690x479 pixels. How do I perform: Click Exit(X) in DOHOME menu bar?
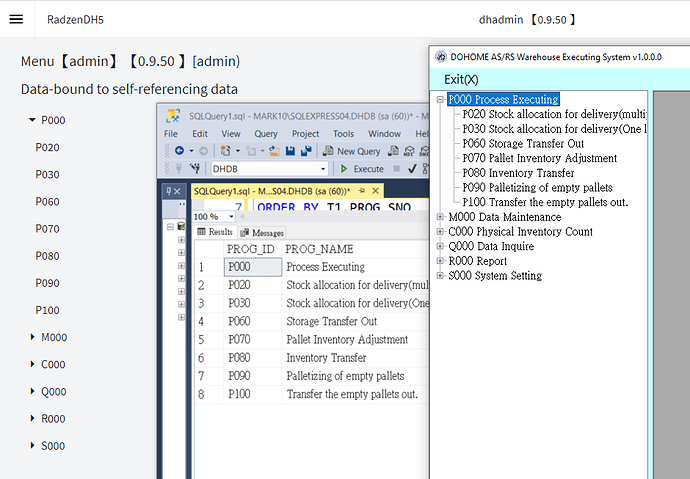[461, 80]
